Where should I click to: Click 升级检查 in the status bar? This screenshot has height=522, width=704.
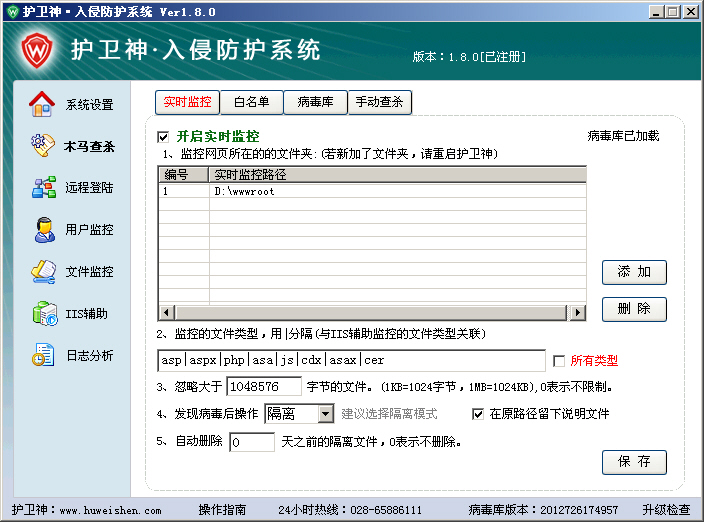[x=666, y=510]
